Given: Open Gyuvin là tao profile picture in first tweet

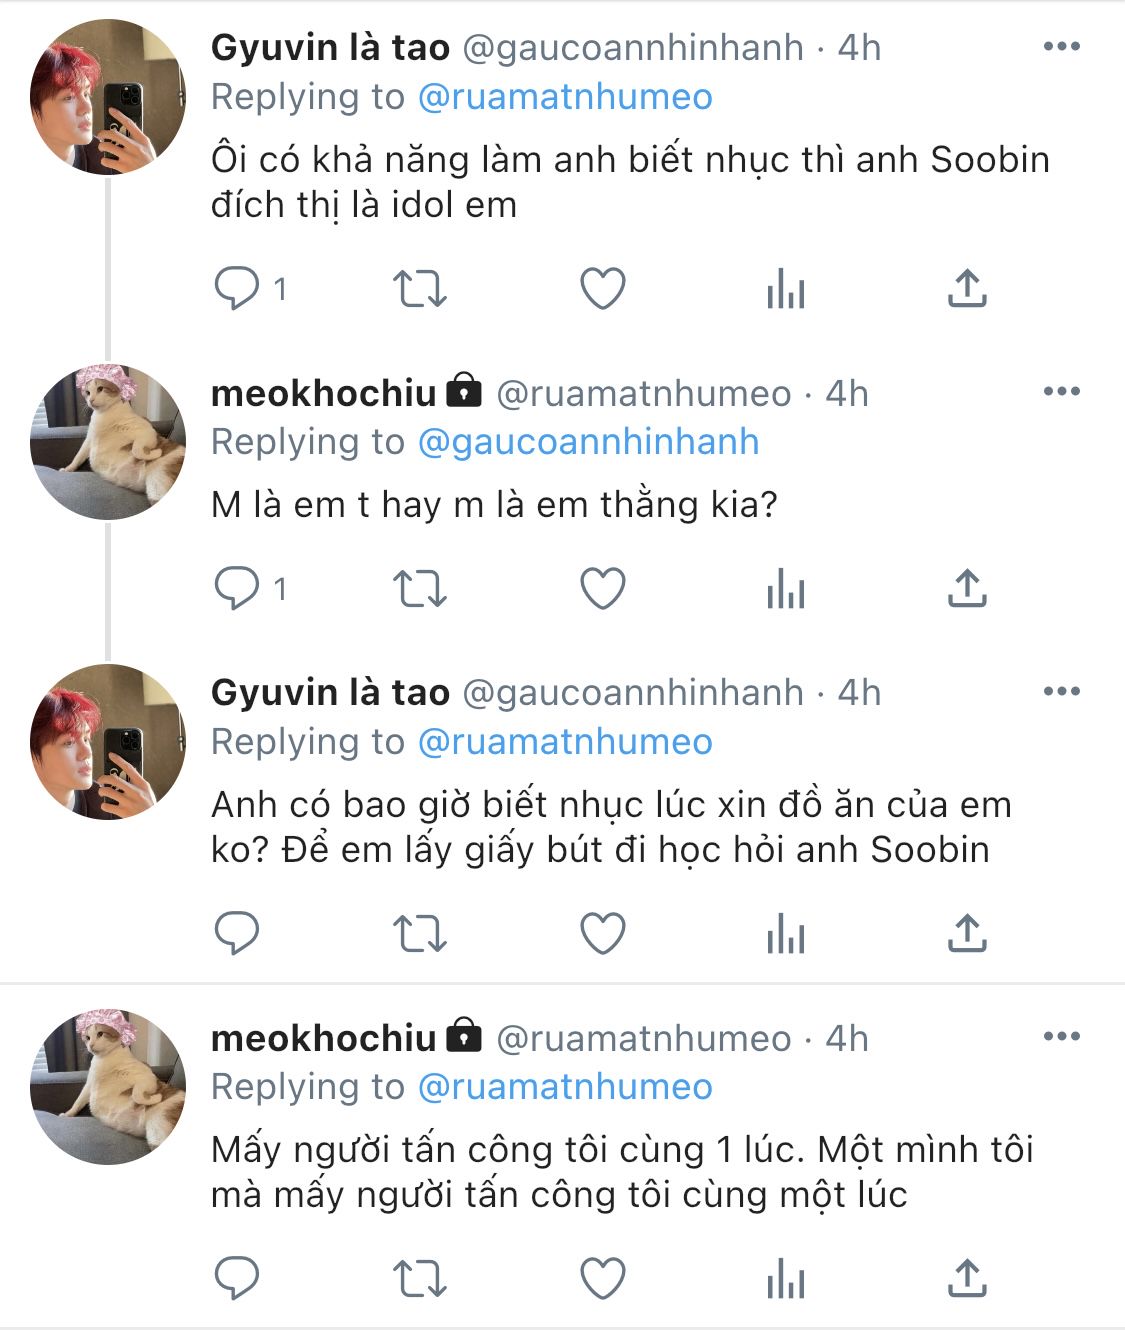Looking at the screenshot, I should point(108,97).
